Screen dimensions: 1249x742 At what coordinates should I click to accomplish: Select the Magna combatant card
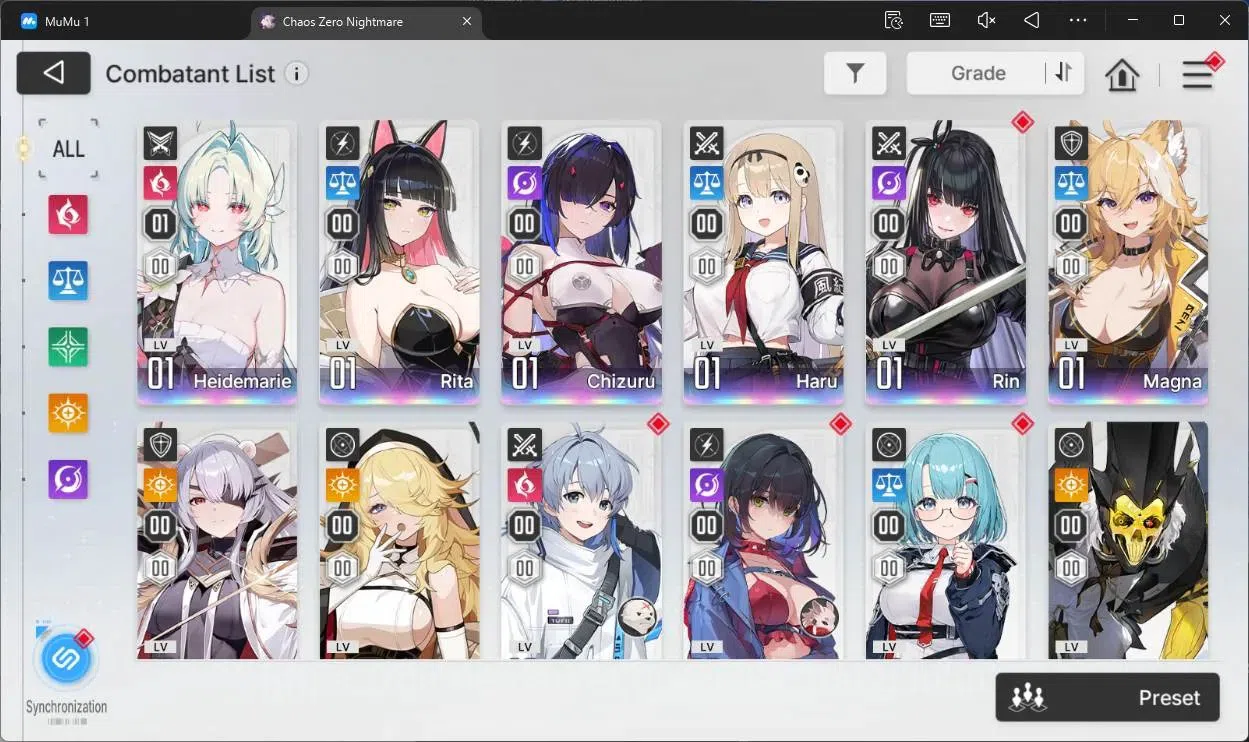1128,263
